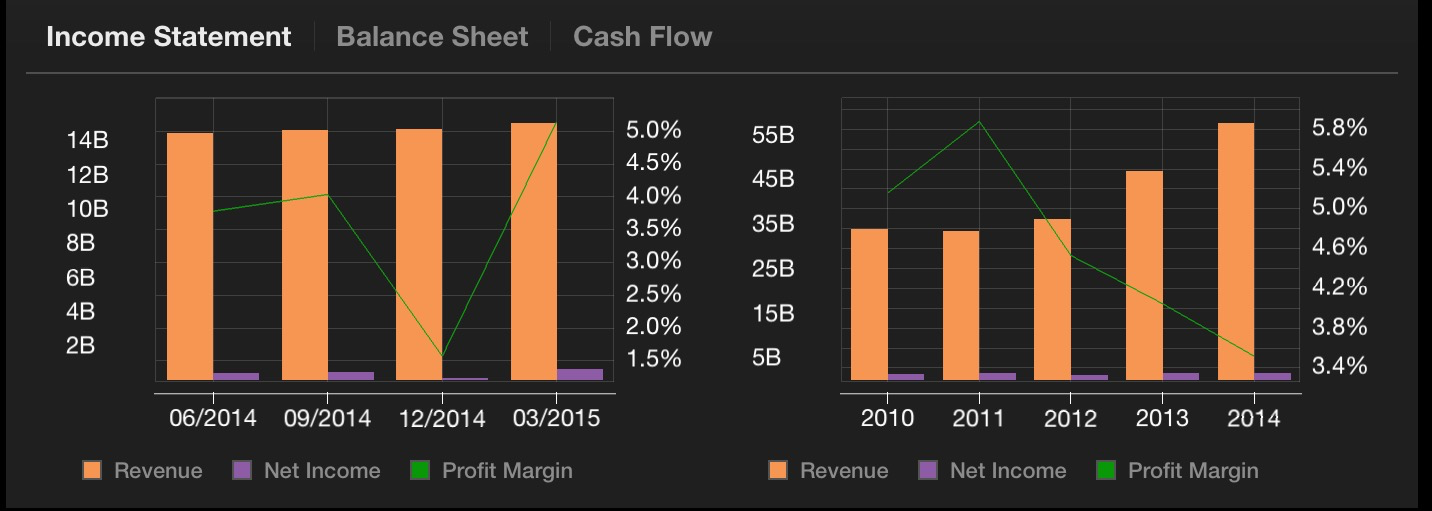Select the Cash Flow tab

[642, 37]
